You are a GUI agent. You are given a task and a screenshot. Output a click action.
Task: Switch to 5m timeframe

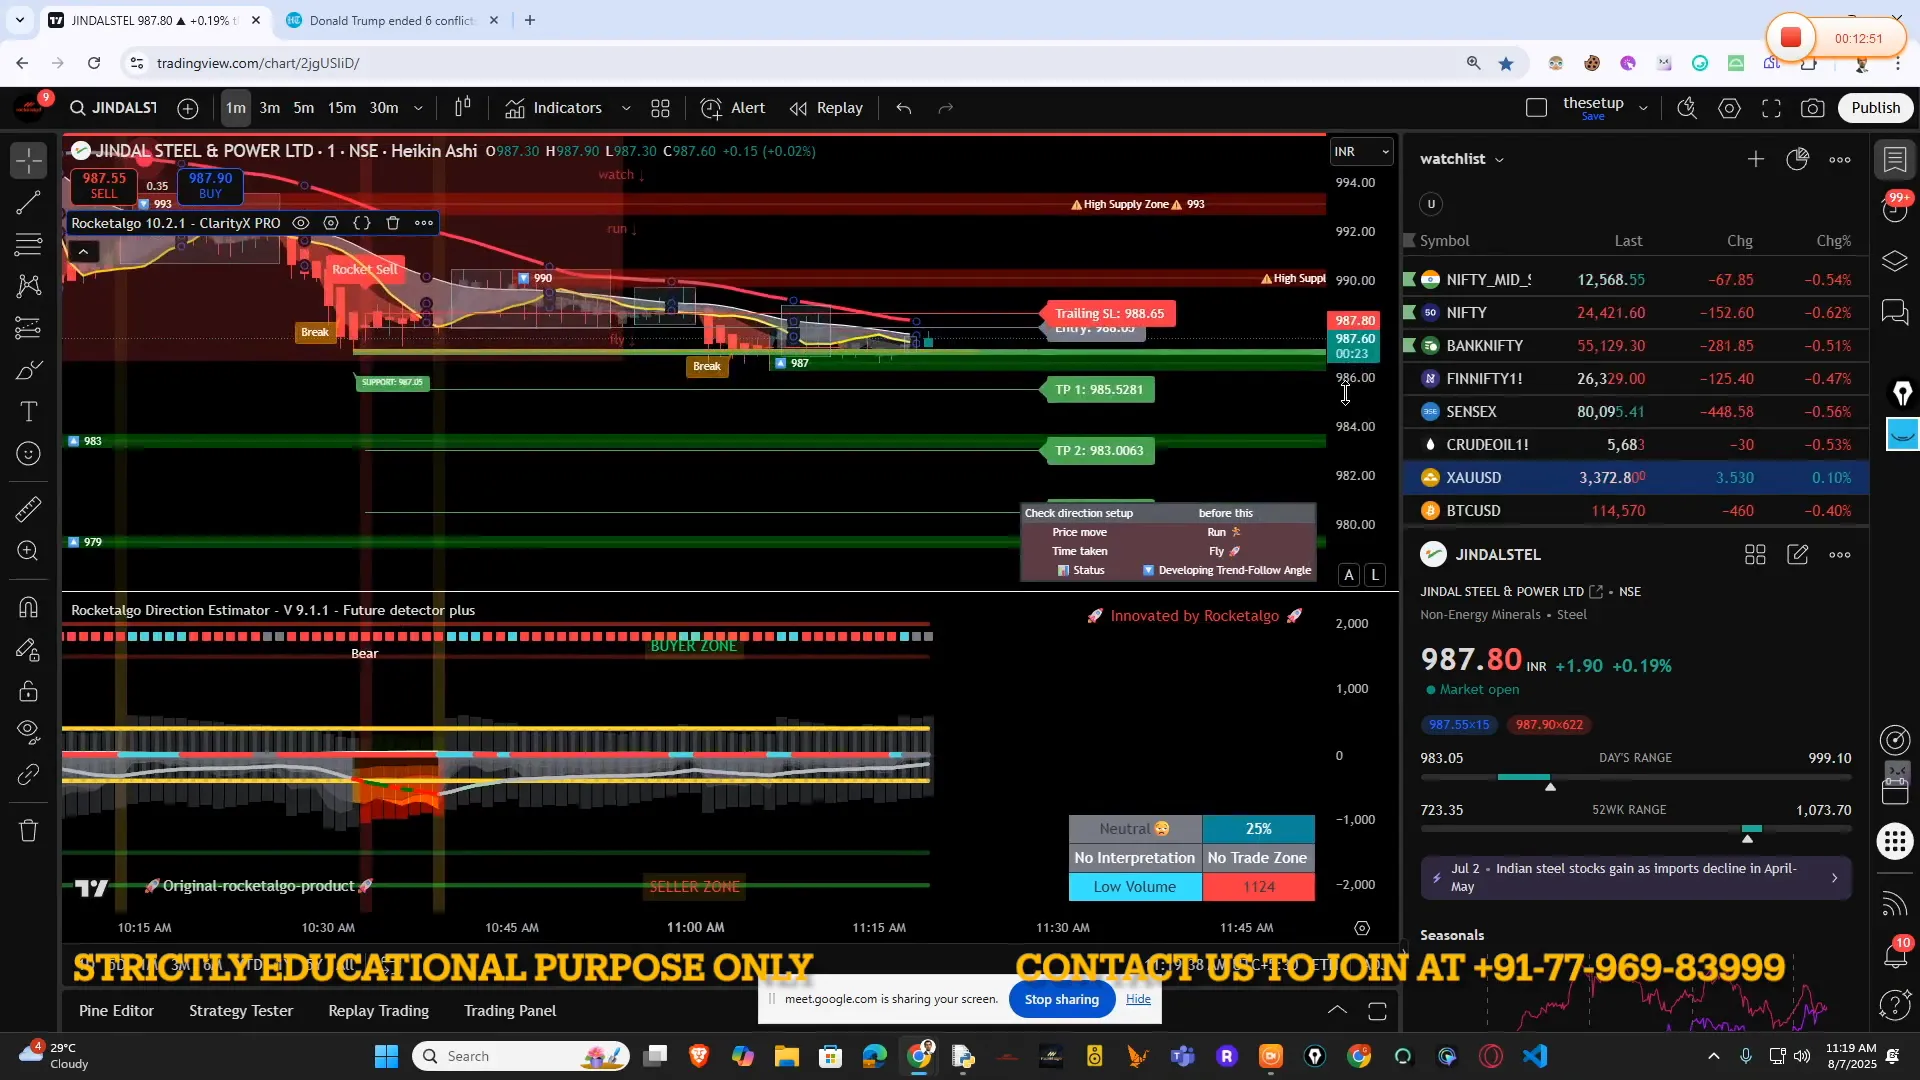point(304,108)
